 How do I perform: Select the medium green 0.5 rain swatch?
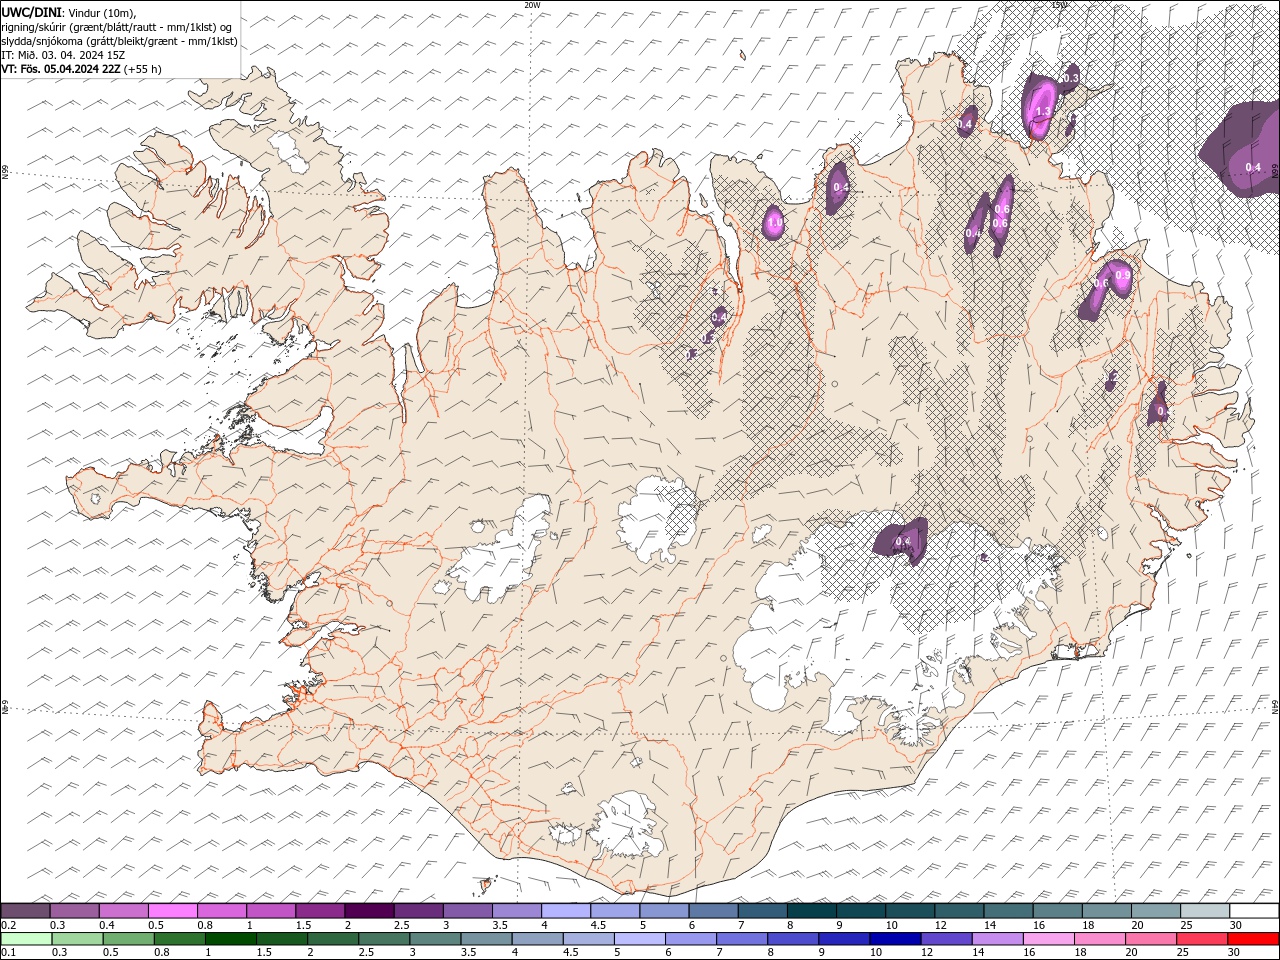pyautogui.click(x=129, y=939)
